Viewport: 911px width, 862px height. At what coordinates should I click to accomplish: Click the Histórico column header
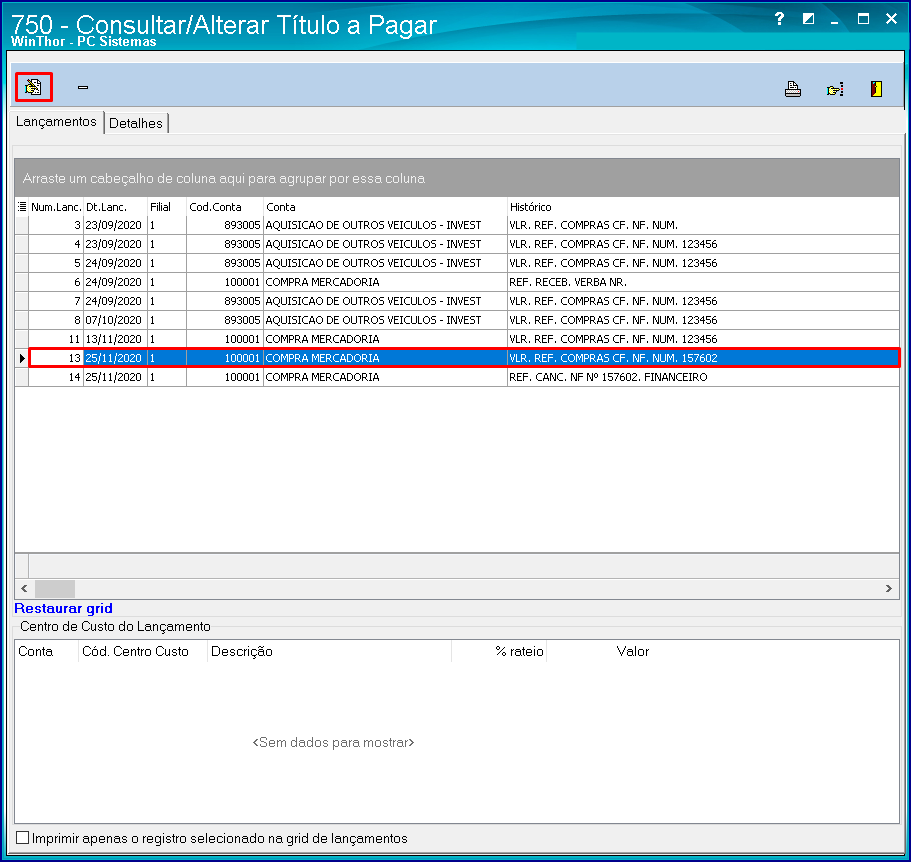pos(703,207)
